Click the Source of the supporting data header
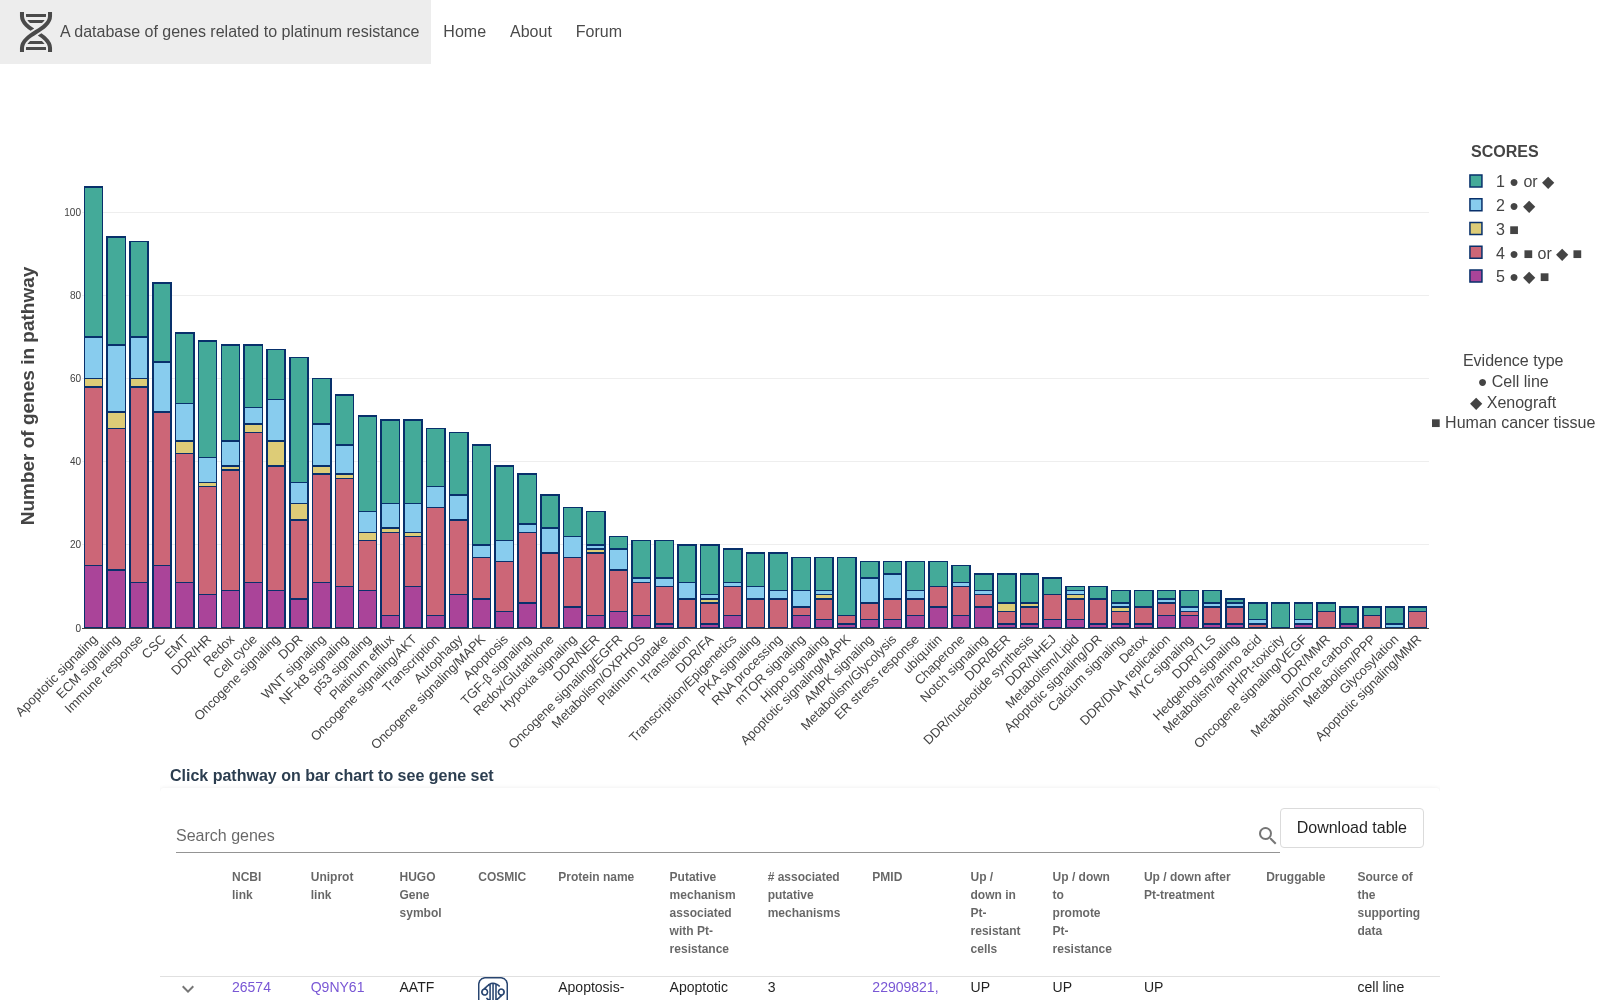 1388,904
